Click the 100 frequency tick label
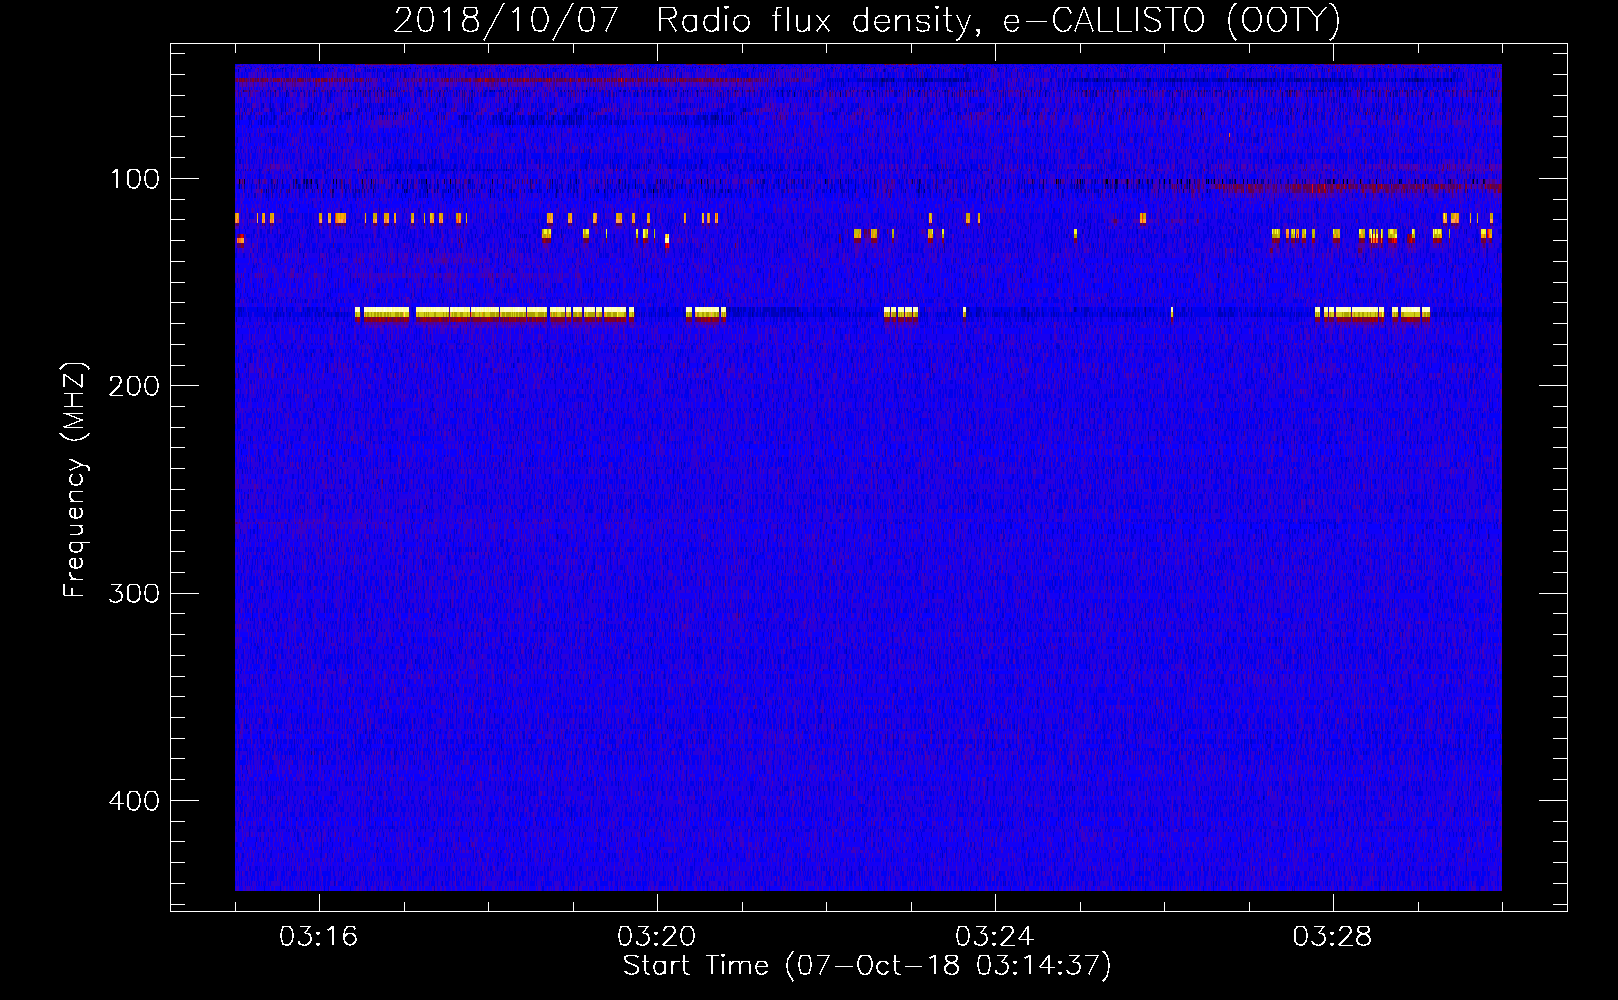Screen dimensions: 1618x1000 [x=135, y=179]
